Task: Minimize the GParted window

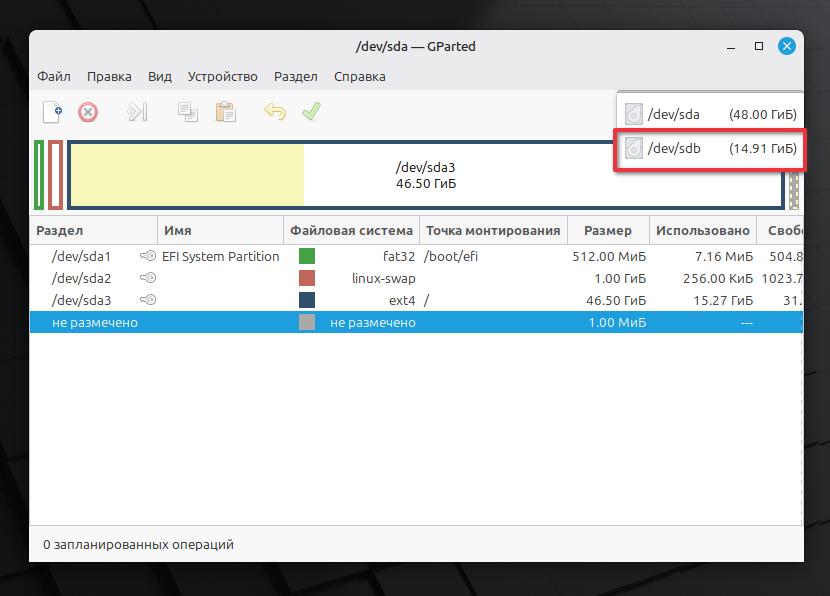Action: pyautogui.click(x=731, y=47)
